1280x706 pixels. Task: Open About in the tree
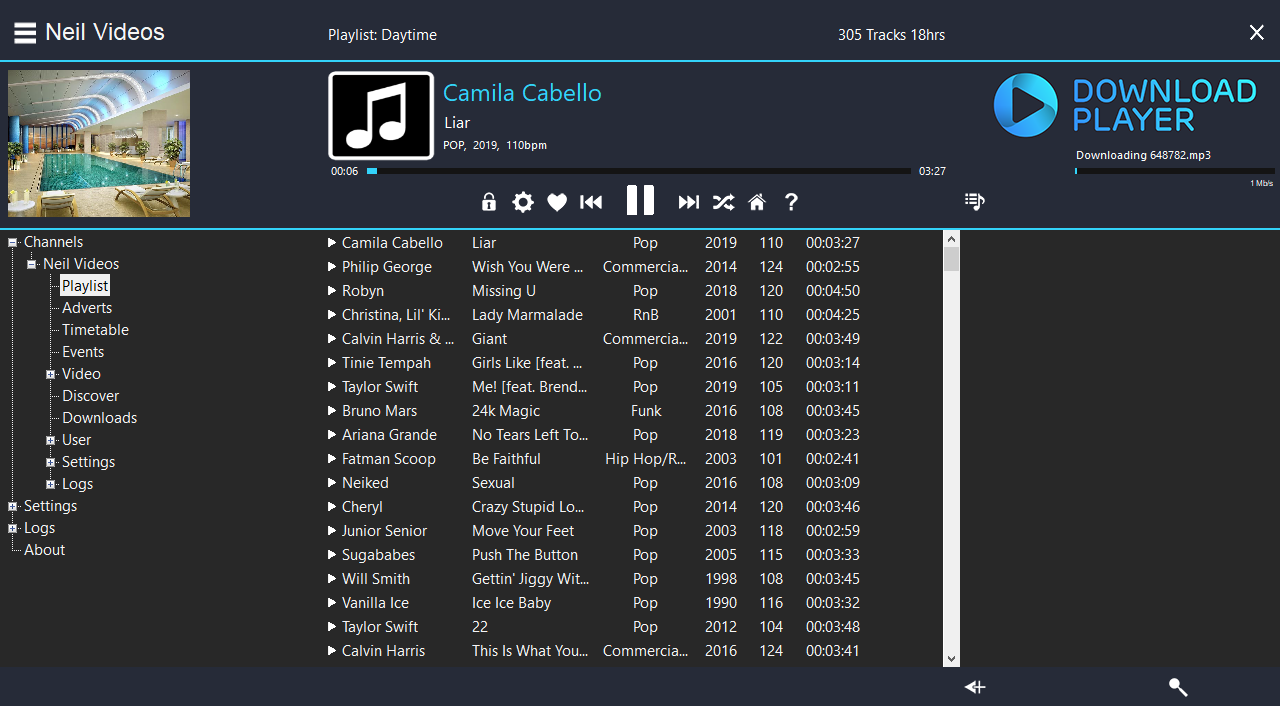[x=44, y=550]
